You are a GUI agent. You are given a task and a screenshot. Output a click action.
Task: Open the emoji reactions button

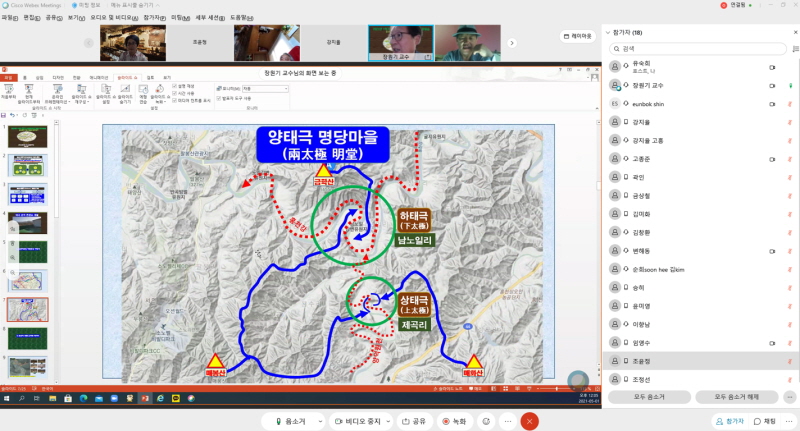[x=487, y=421]
